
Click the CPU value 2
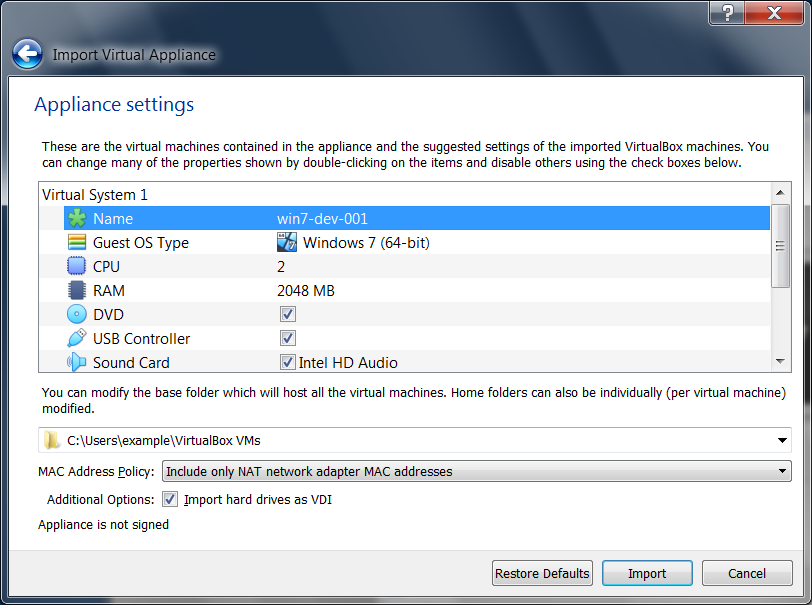(x=281, y=267)
